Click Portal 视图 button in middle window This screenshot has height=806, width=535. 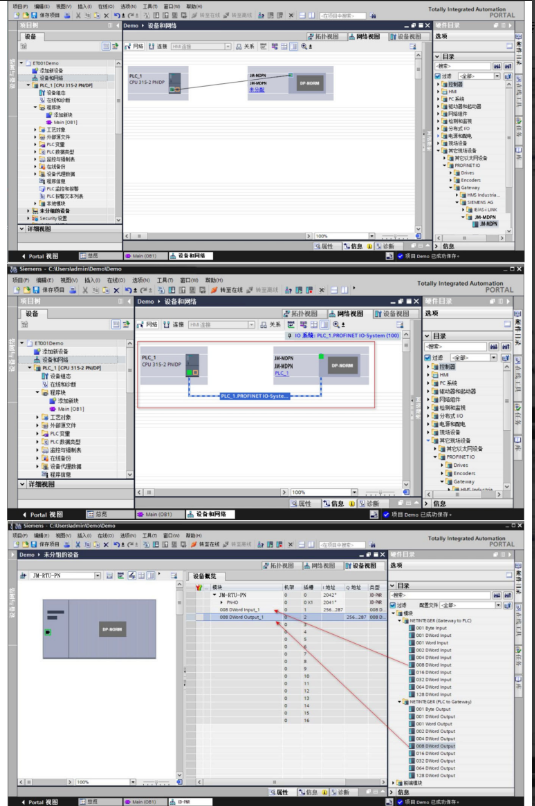42,514
